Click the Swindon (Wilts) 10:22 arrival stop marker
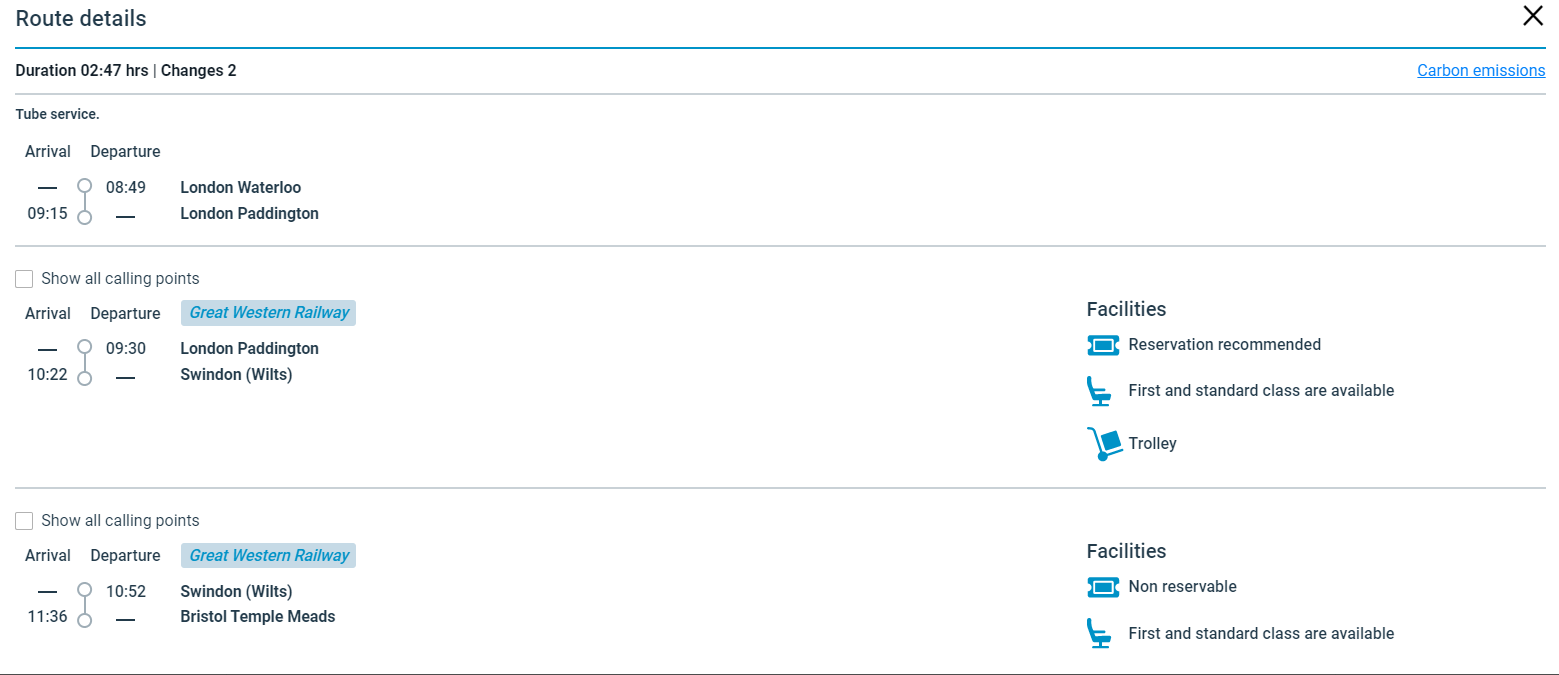This screenshot has width=1559, height=675. (x=85, y=378)
